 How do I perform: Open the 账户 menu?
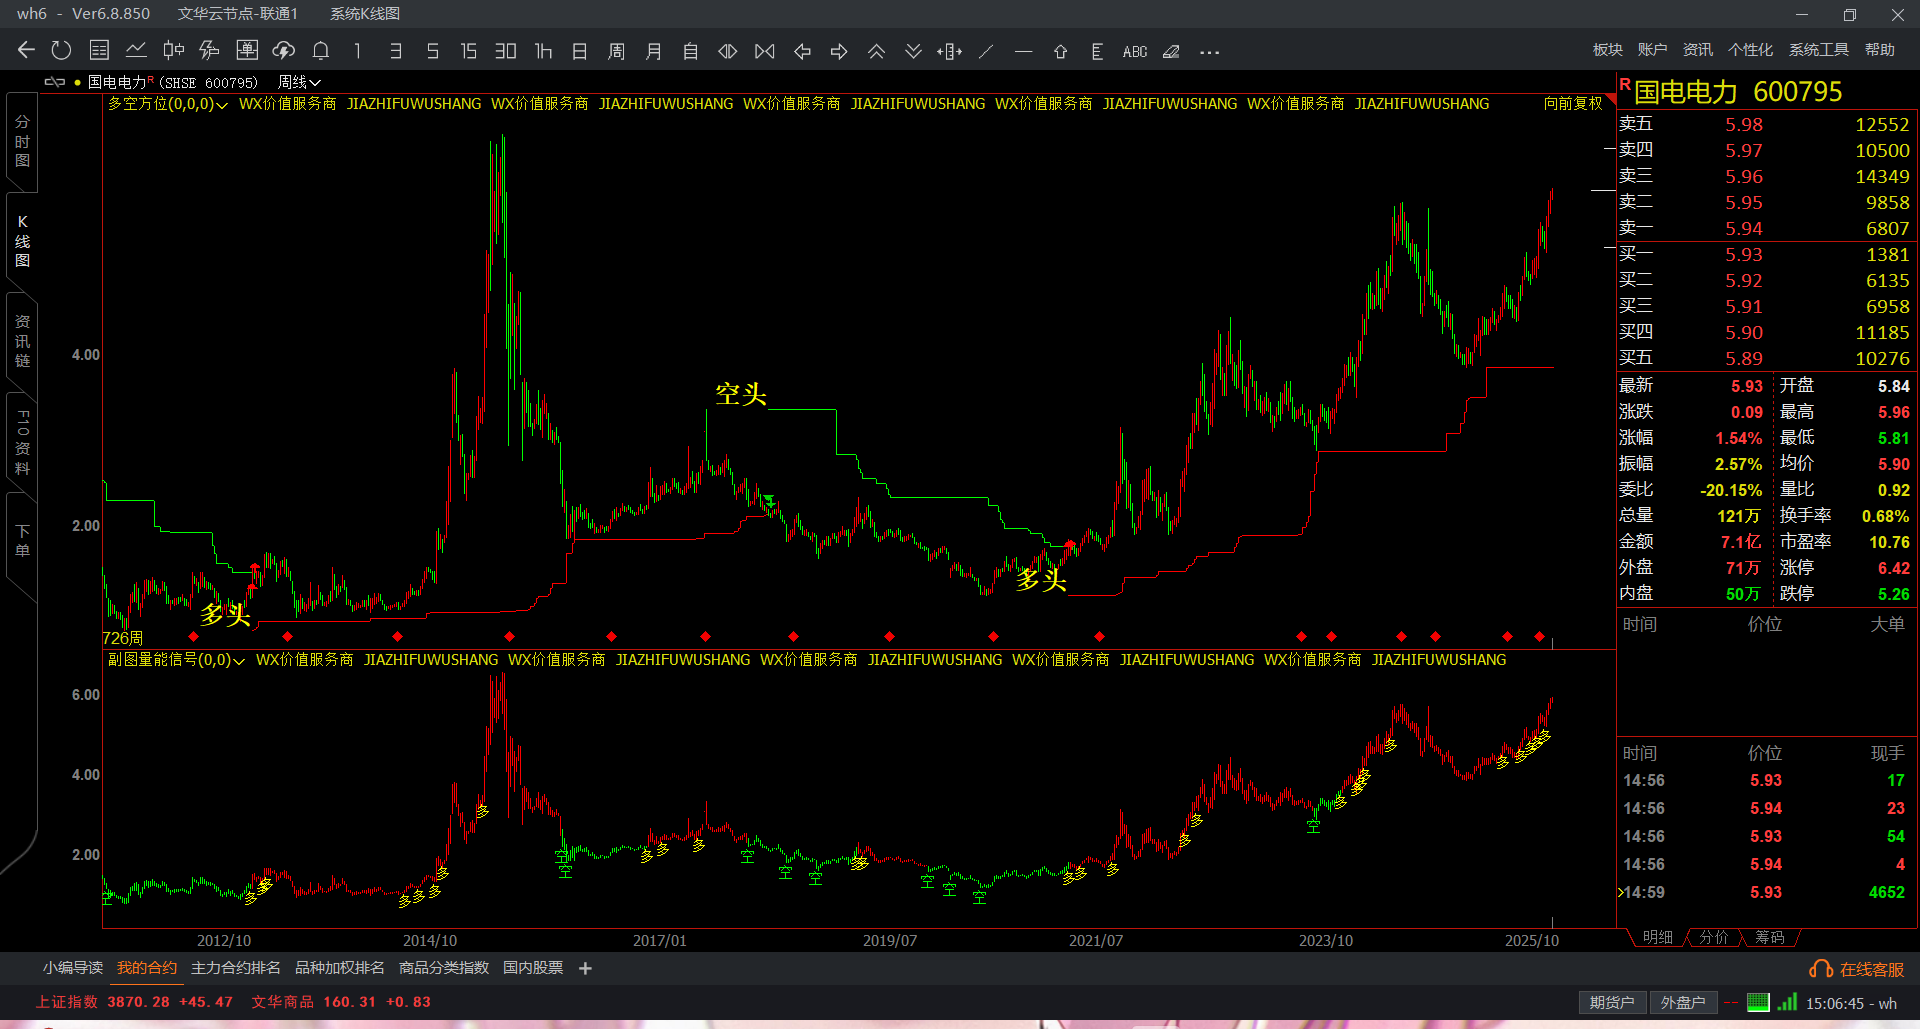pyautogui.click(x=1652, y=49)
